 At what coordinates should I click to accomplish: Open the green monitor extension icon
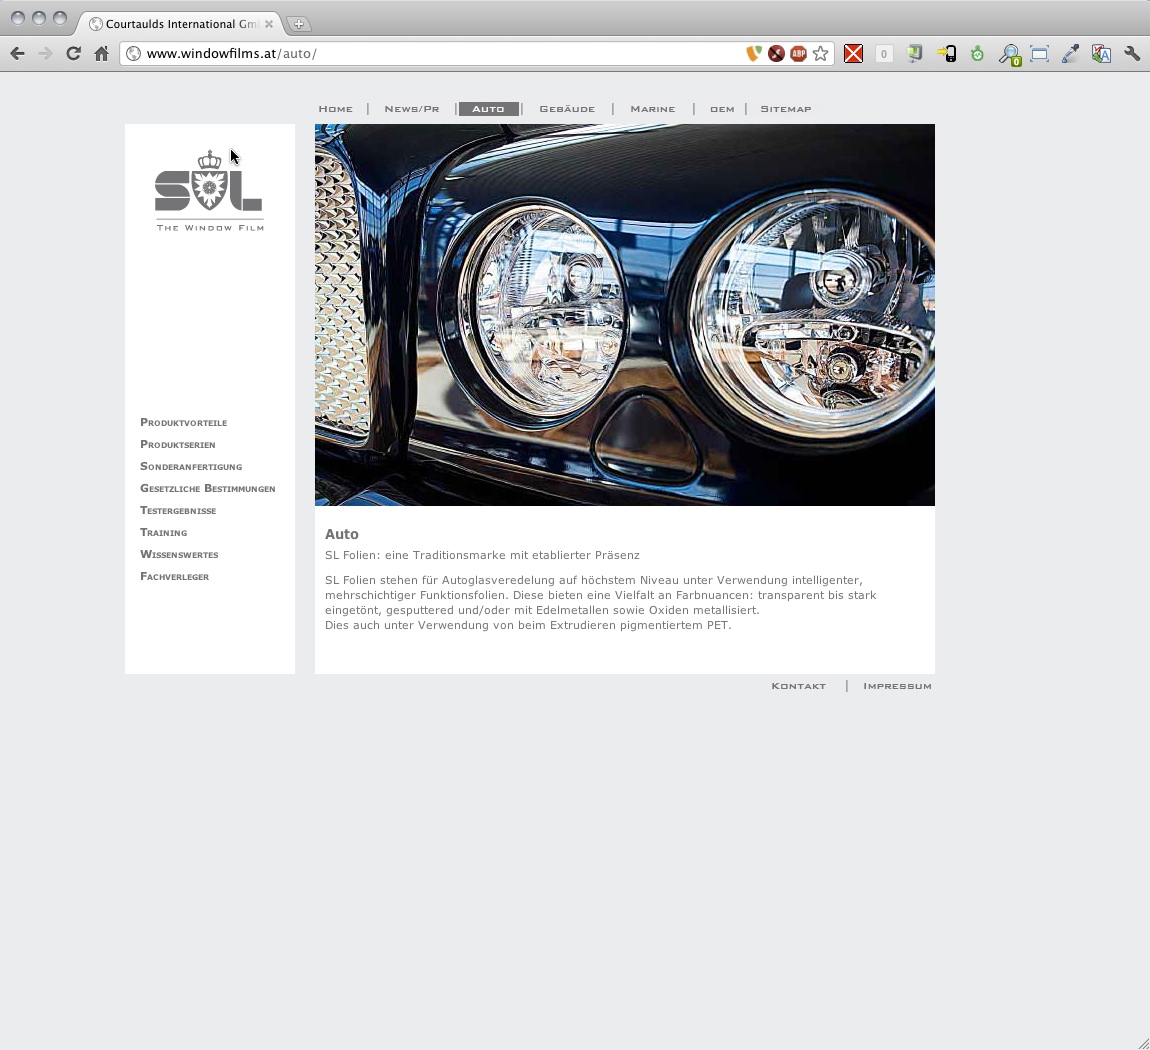click(915, 54)
